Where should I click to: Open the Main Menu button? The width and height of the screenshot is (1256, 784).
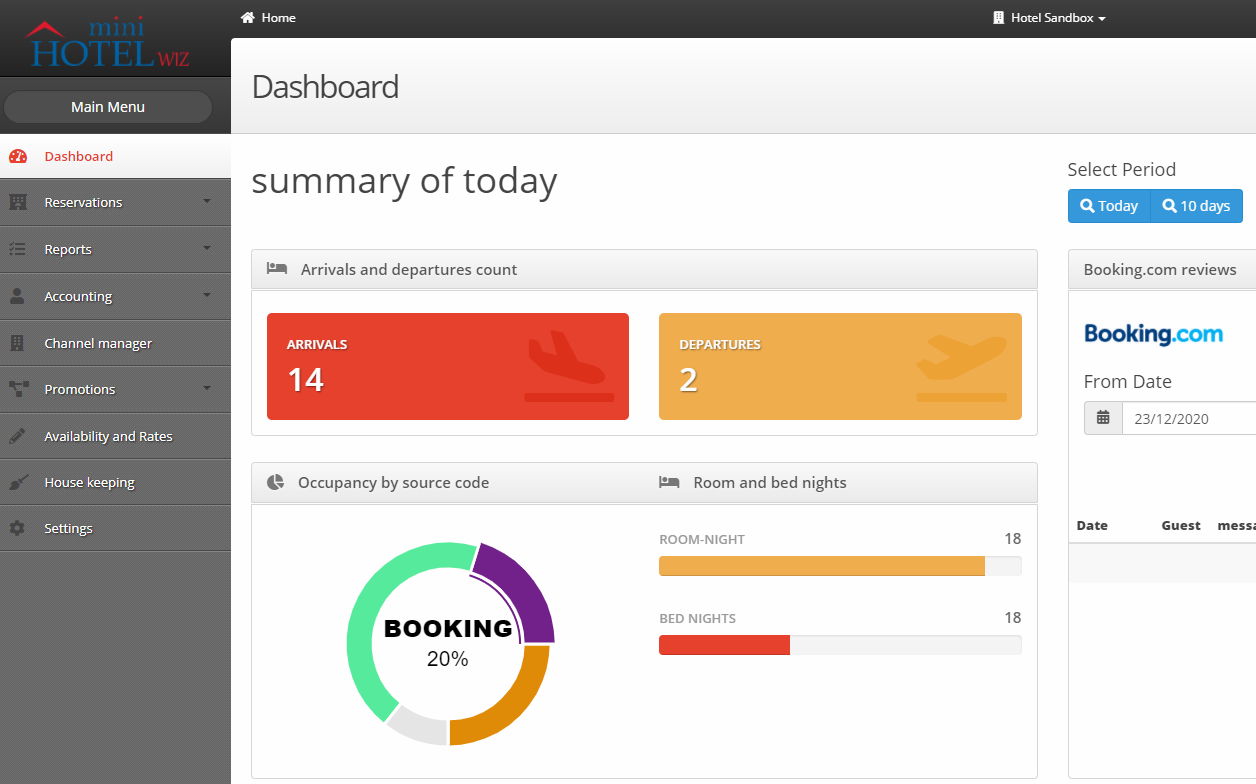108,107
